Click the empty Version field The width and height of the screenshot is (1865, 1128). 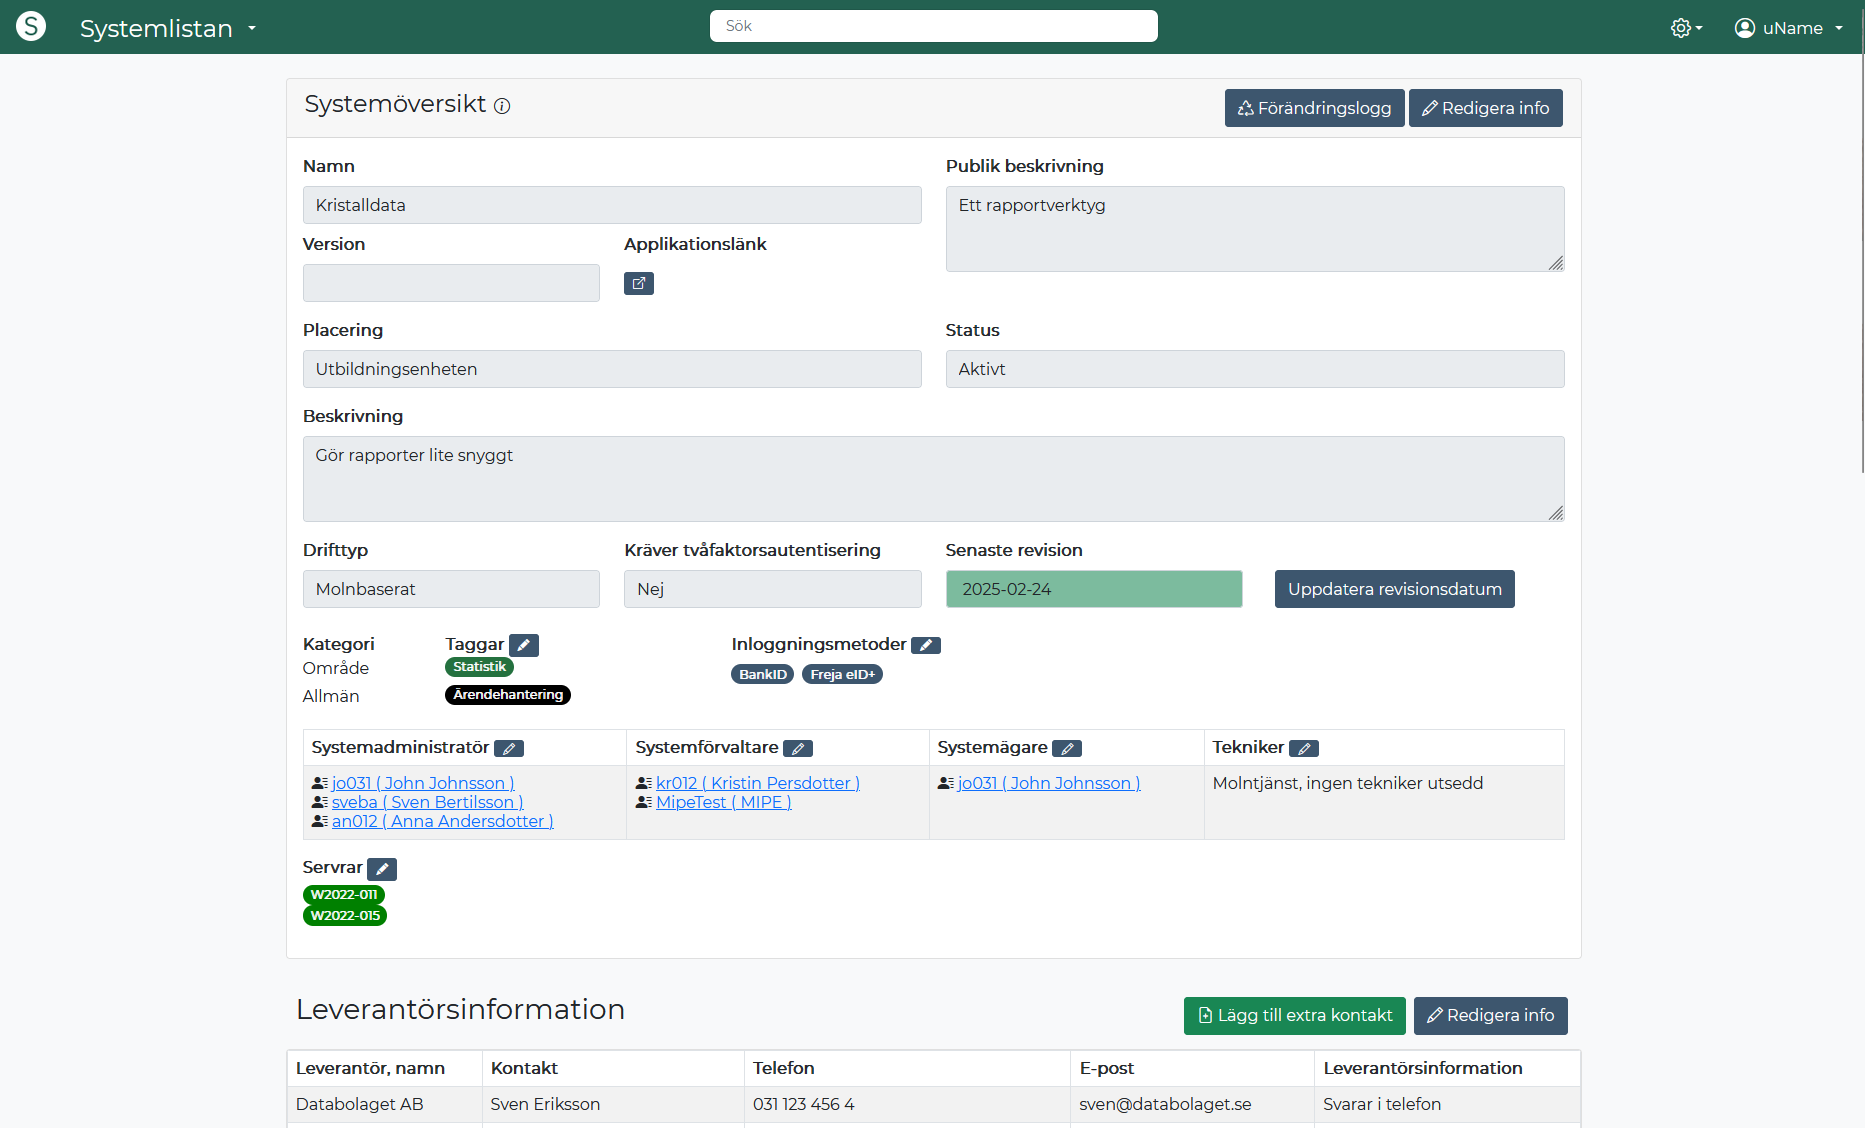(x=451, y=283)
